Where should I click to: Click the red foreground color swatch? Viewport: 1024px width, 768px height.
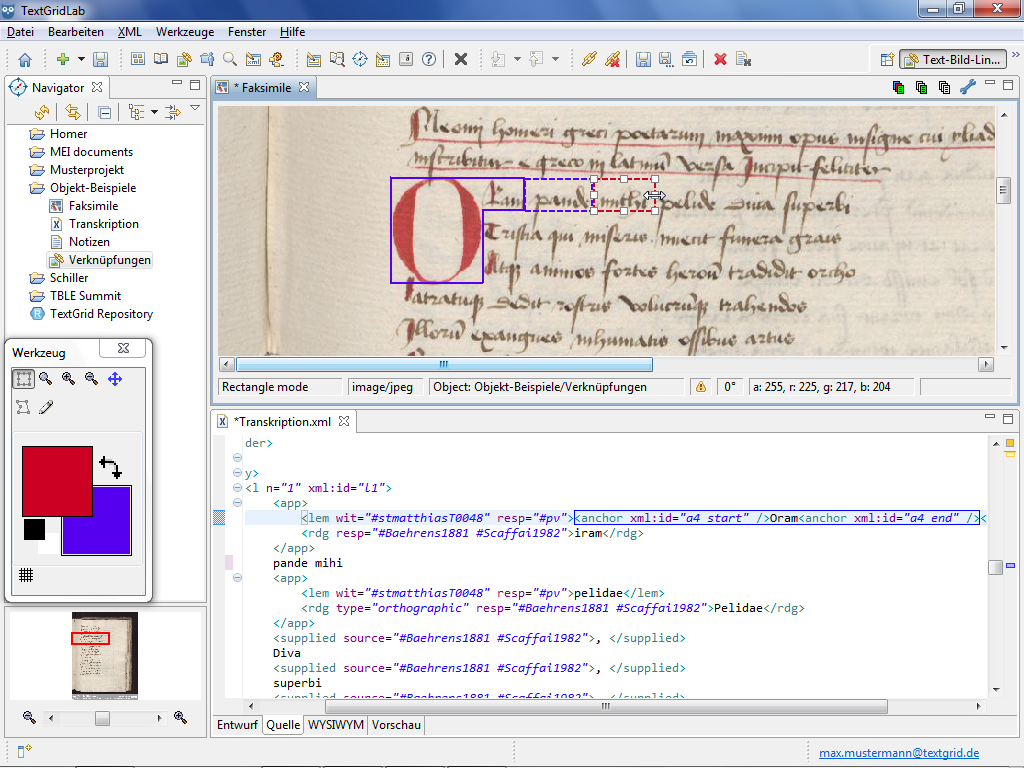(x=57, y=480)
